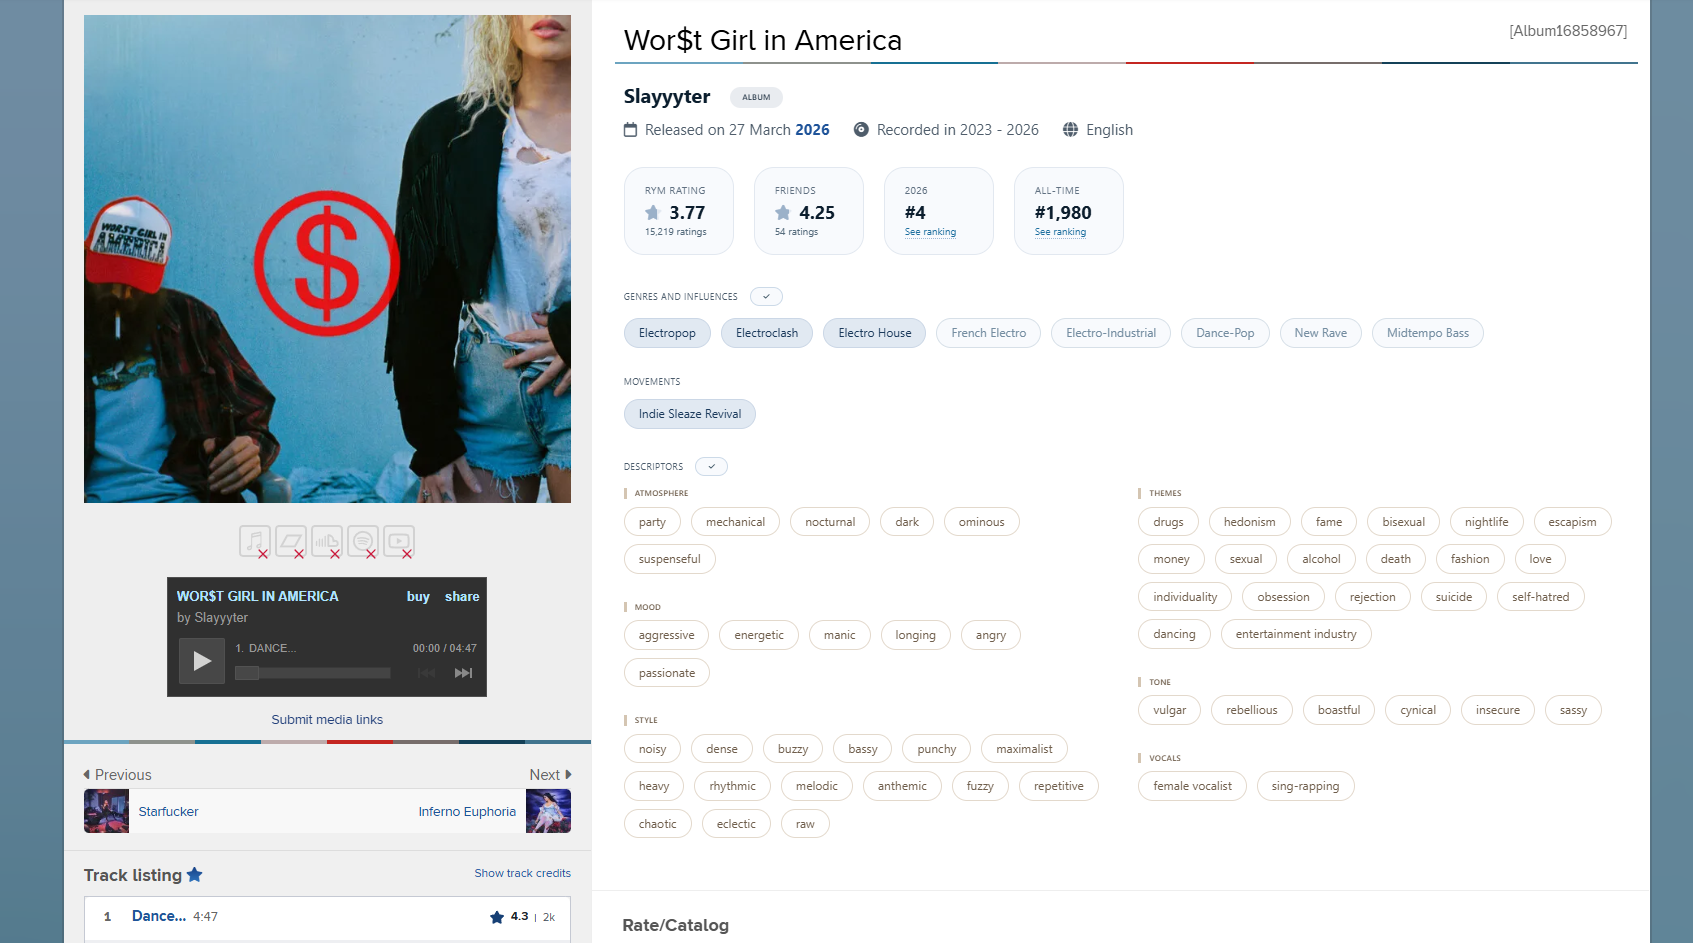This screenshot has width=1693, height=943.
Task: Open the Electropop genre tag
Action: 667,333
